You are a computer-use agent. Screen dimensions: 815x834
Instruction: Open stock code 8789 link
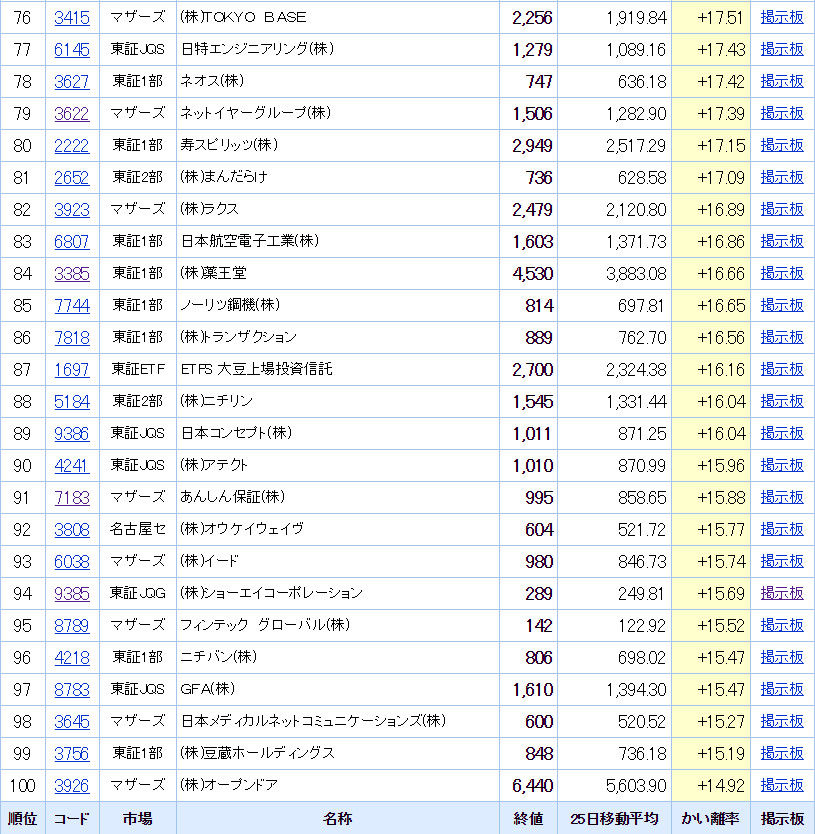click(72, 626)
